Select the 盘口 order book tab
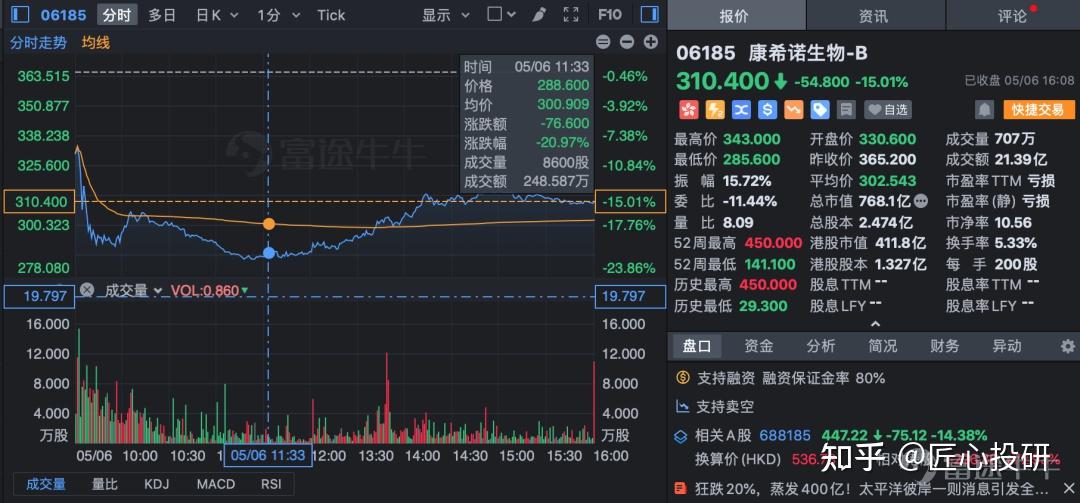 tap(696, 346)
